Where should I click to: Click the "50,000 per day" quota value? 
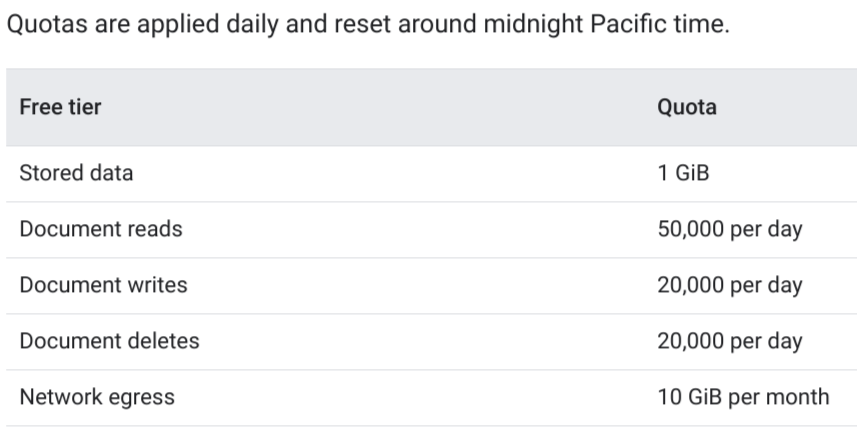tap(729, 229)
